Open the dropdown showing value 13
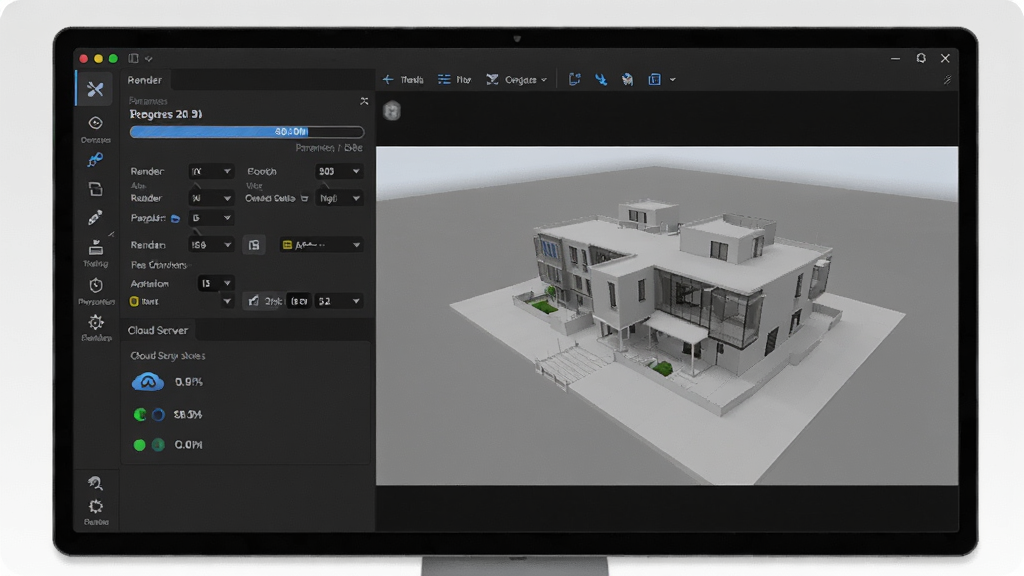This screenshot has height=576, width=1024. coord(216,283)
